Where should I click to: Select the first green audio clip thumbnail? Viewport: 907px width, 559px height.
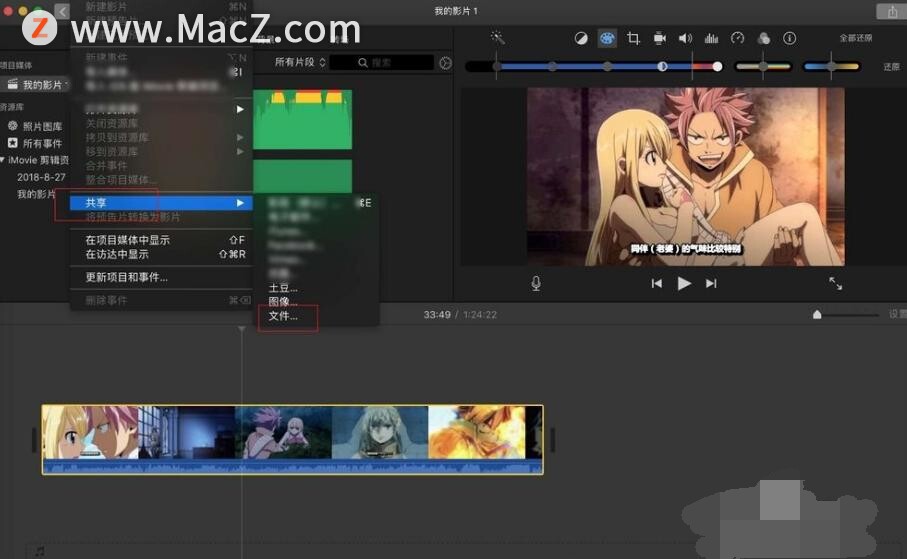303,120
